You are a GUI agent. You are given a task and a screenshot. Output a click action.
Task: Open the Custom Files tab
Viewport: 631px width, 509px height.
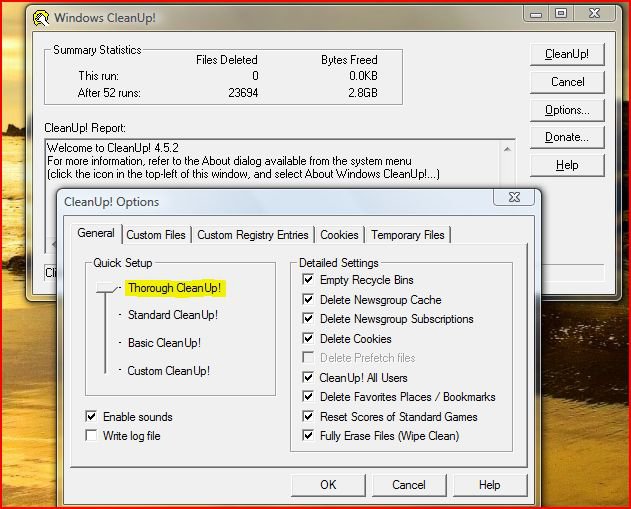point(156,235)
